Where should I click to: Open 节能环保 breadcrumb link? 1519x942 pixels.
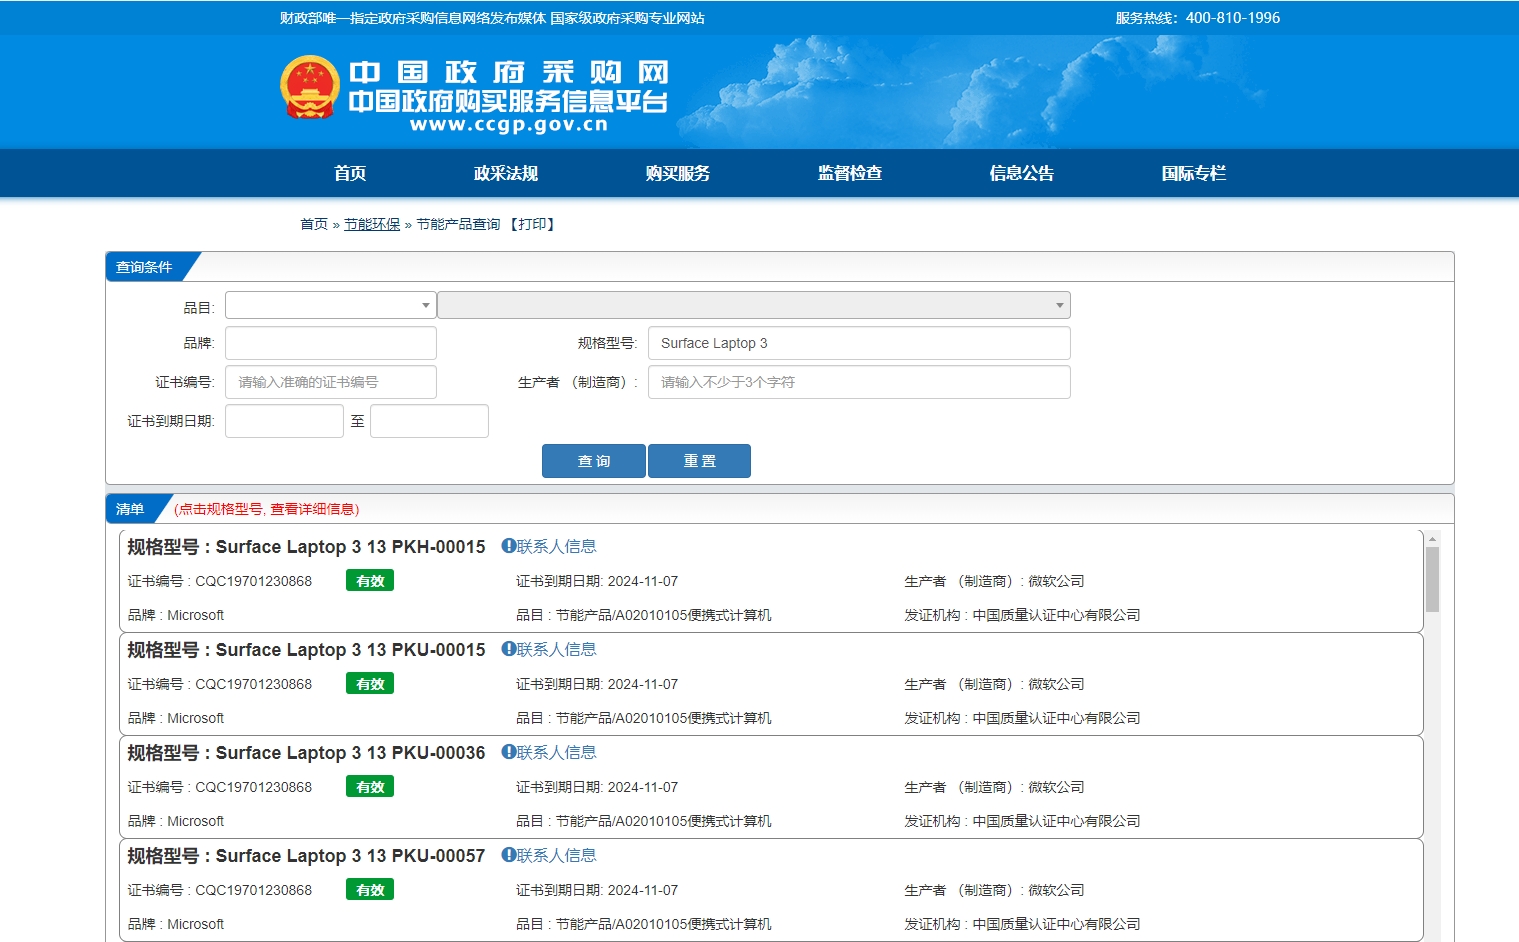372,224
